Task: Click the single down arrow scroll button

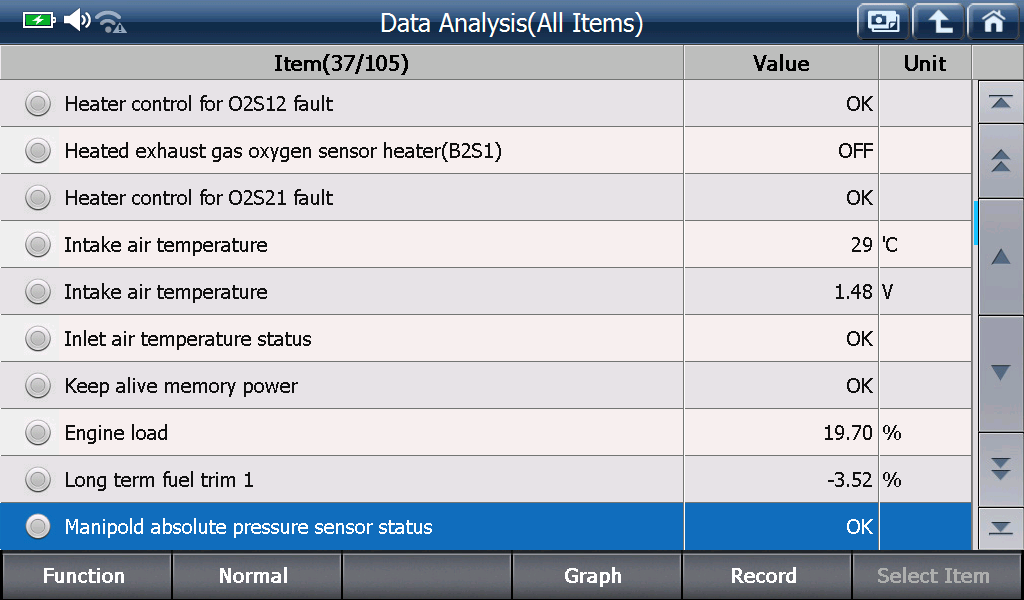Action: pyautogui.click(x=1000, y=373)
